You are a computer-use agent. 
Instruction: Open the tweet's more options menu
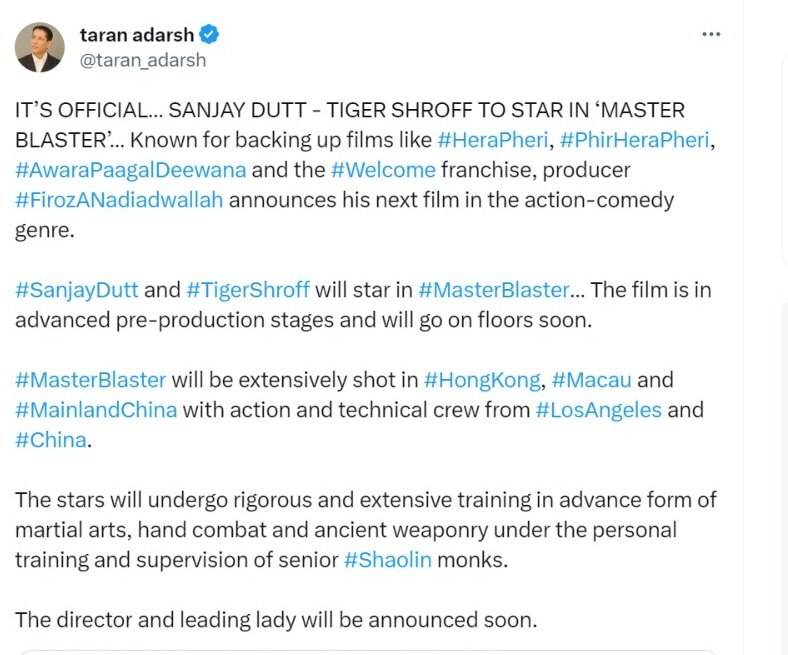coord(711,34)
